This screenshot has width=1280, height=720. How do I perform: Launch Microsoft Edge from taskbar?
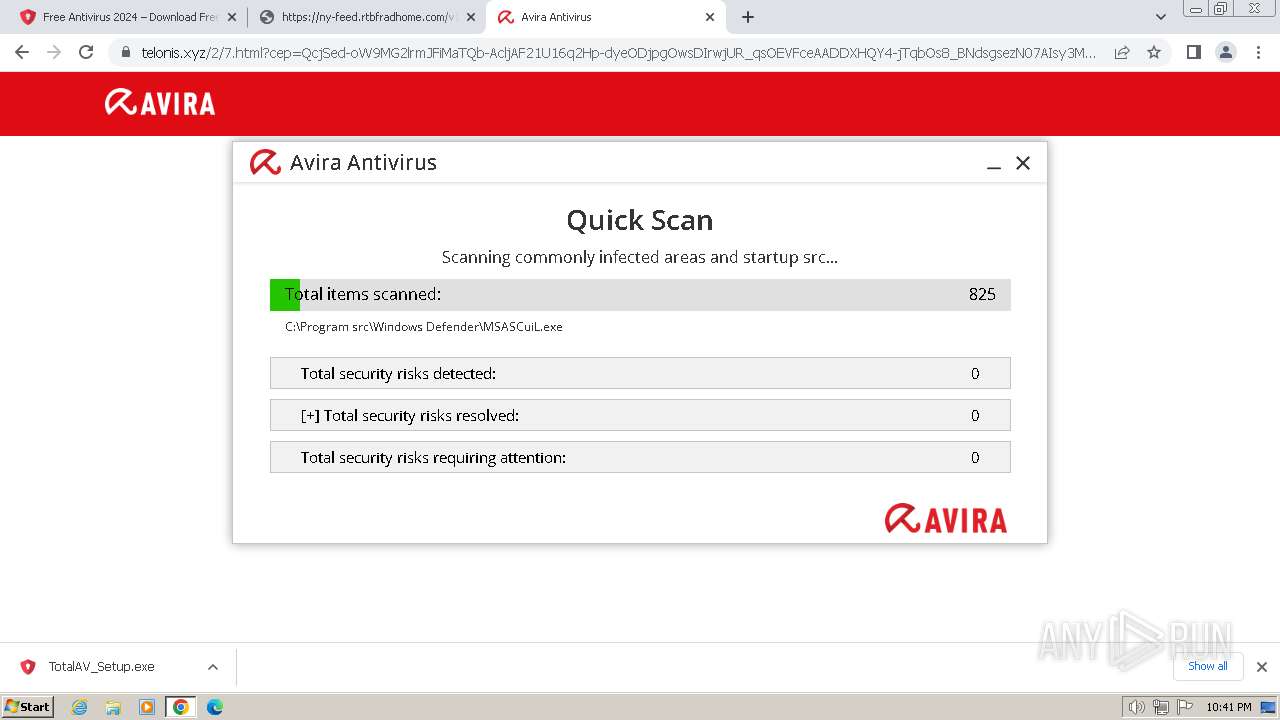(x=215, y=707)
